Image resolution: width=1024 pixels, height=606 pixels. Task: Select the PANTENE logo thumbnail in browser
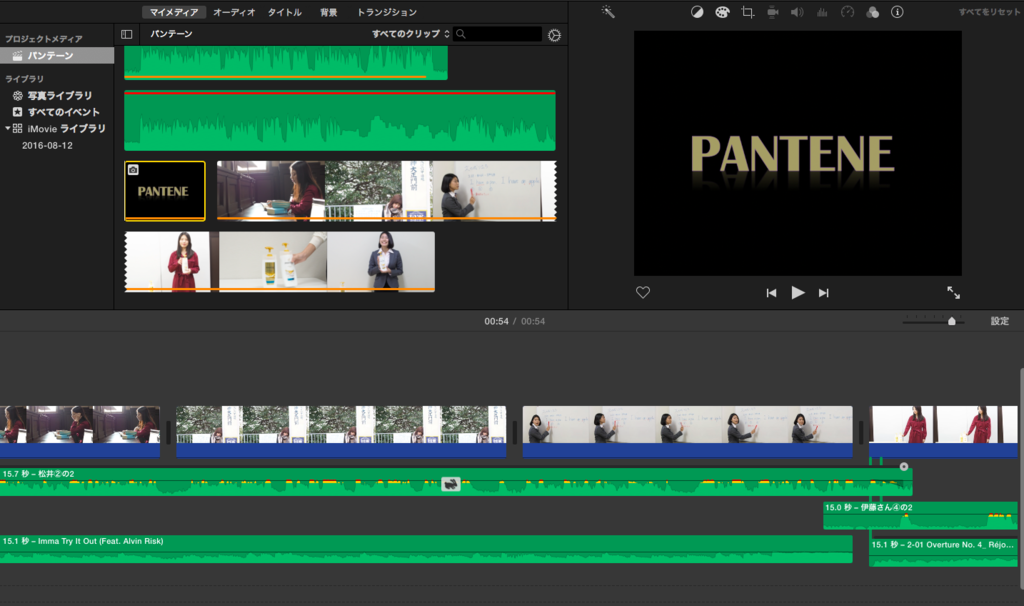[165, 191]
